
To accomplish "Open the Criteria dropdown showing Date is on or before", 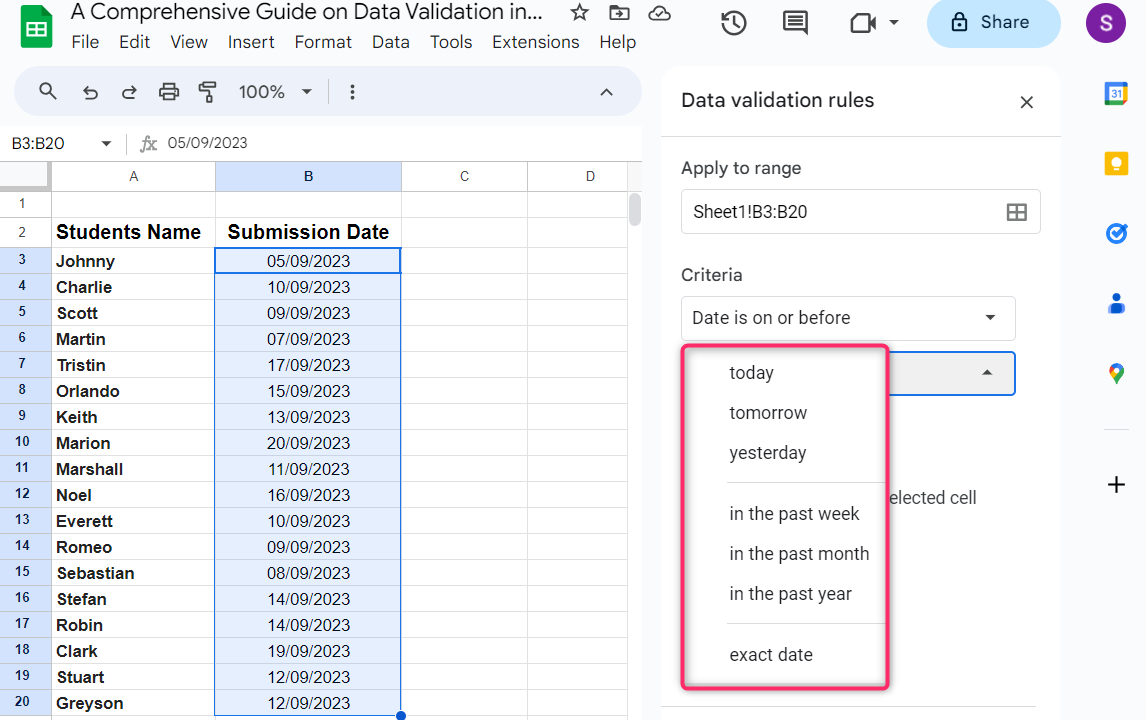I will click(847, 318).
